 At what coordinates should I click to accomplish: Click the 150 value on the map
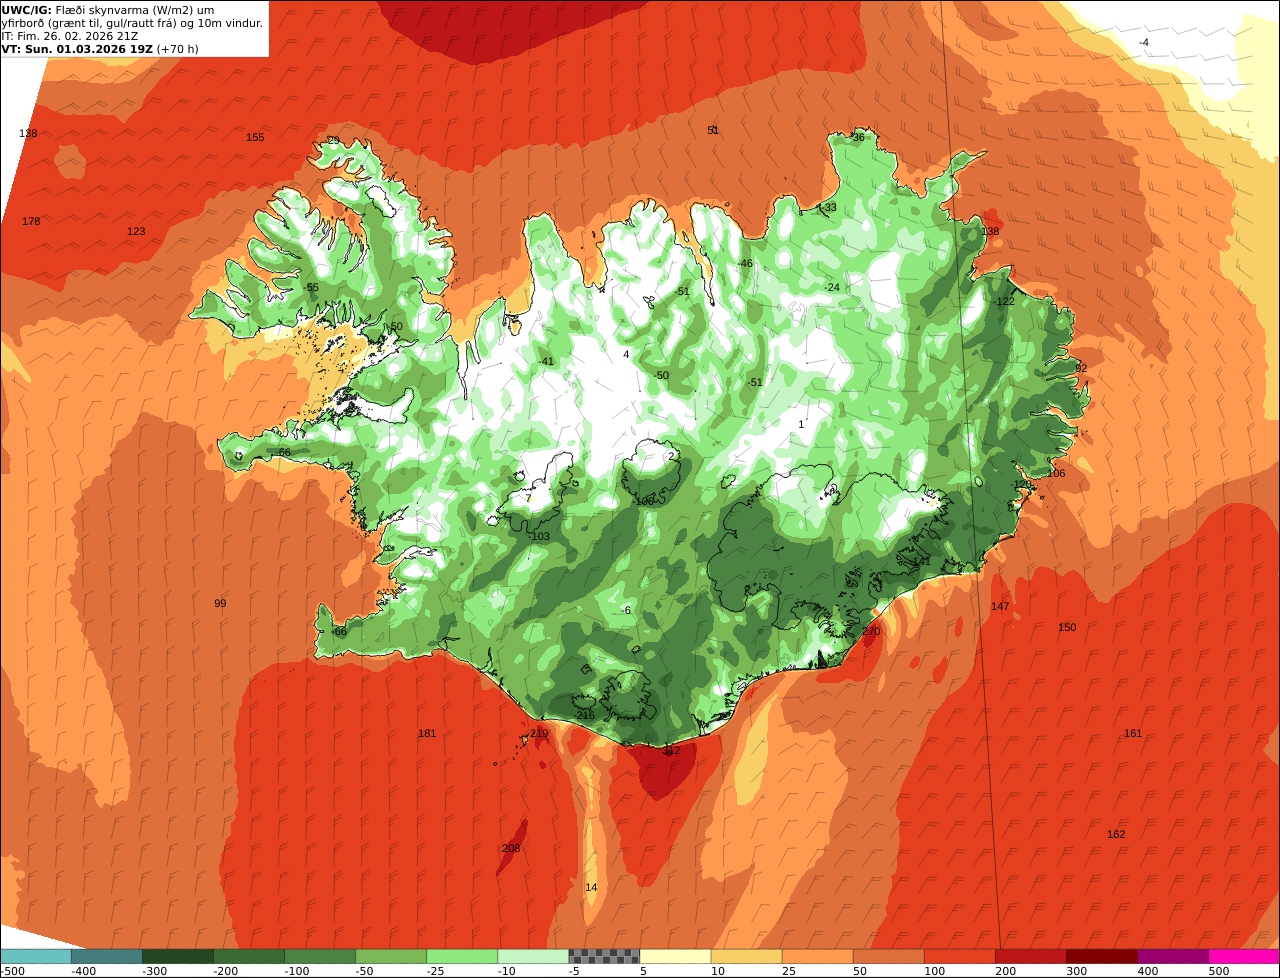pos(1067,627)
